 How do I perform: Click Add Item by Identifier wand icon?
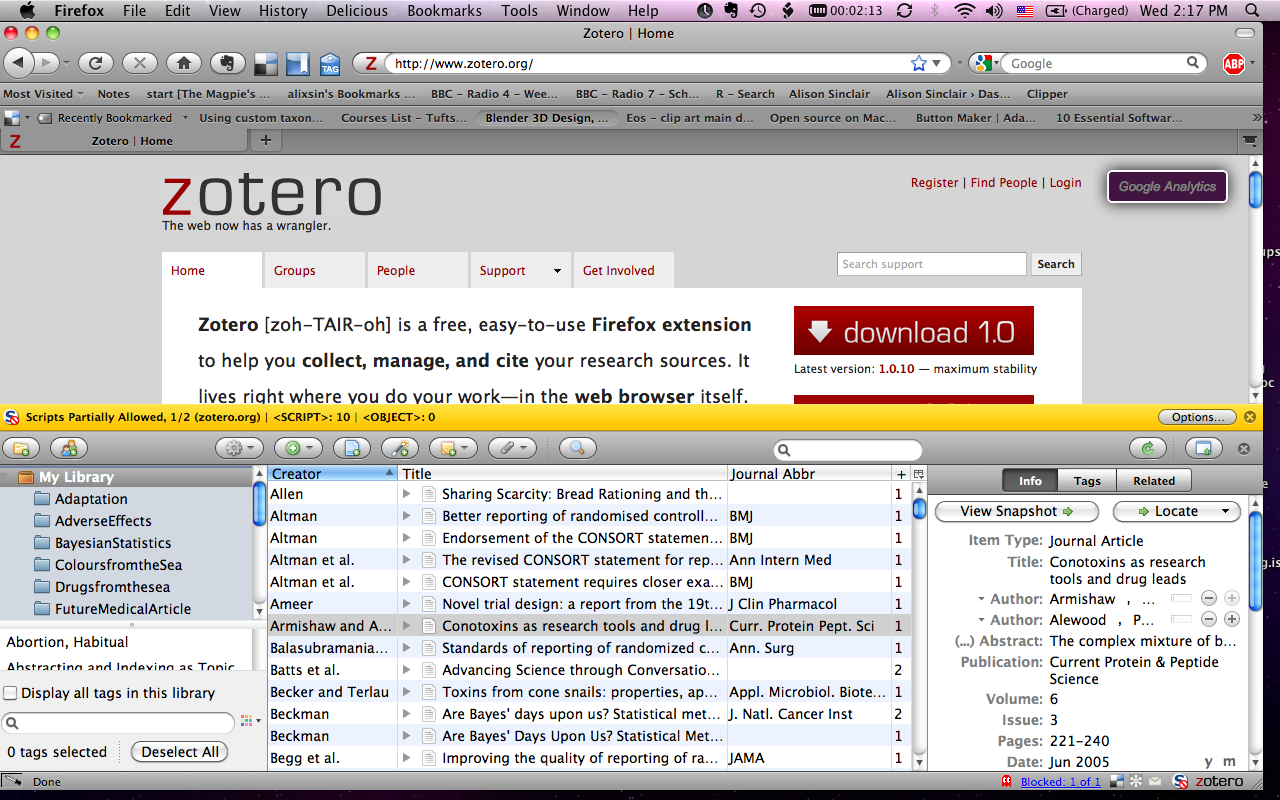coord(401,449)
